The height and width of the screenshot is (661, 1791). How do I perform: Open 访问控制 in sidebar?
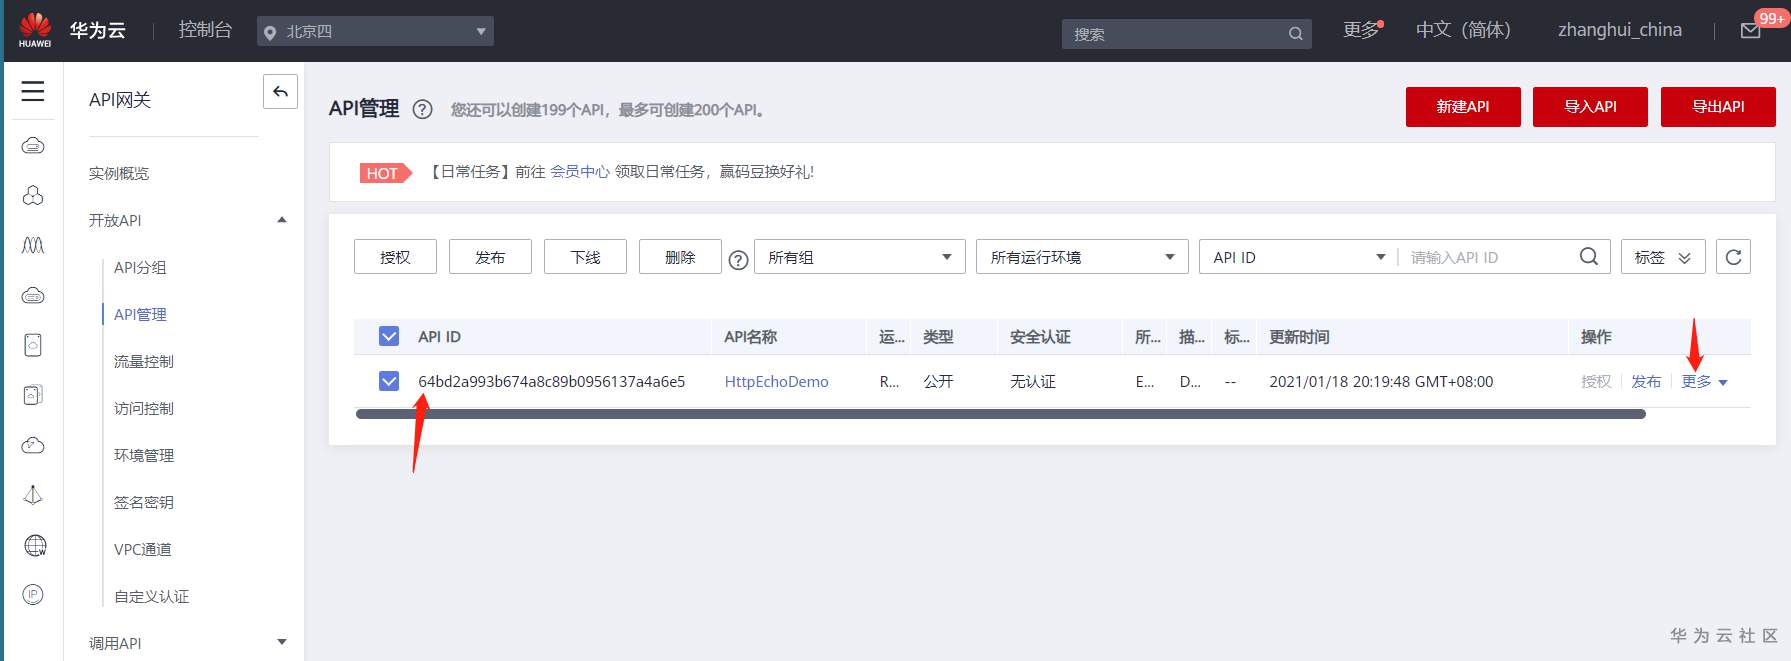(144, 408)
